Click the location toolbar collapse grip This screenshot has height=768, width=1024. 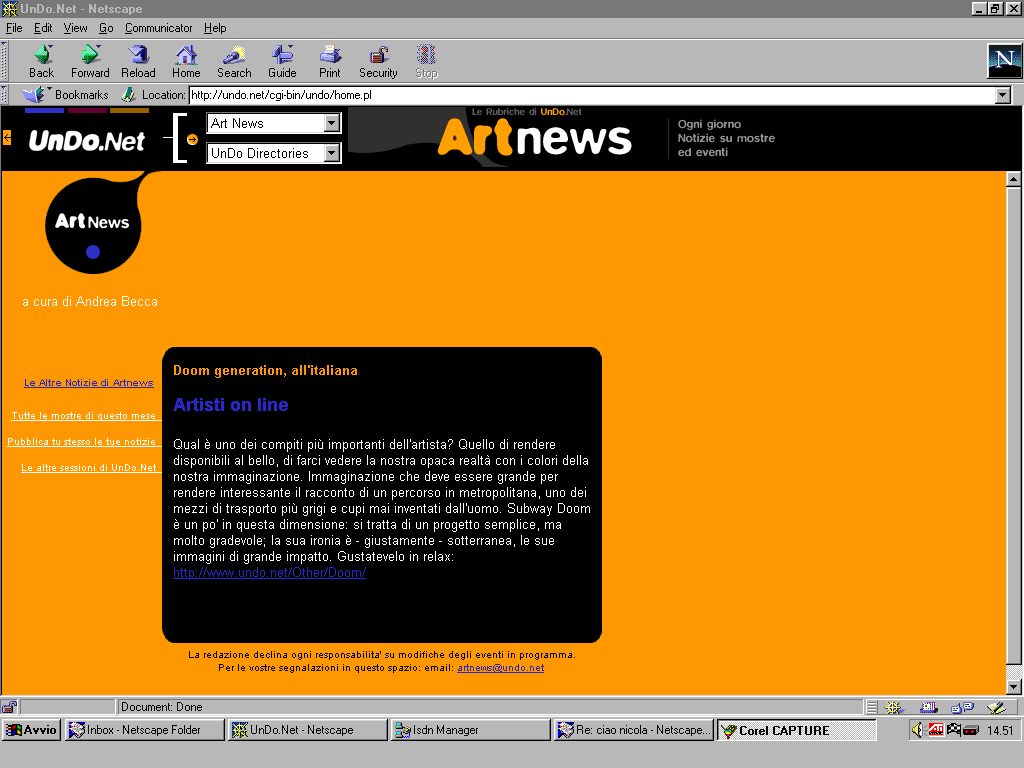4,95
